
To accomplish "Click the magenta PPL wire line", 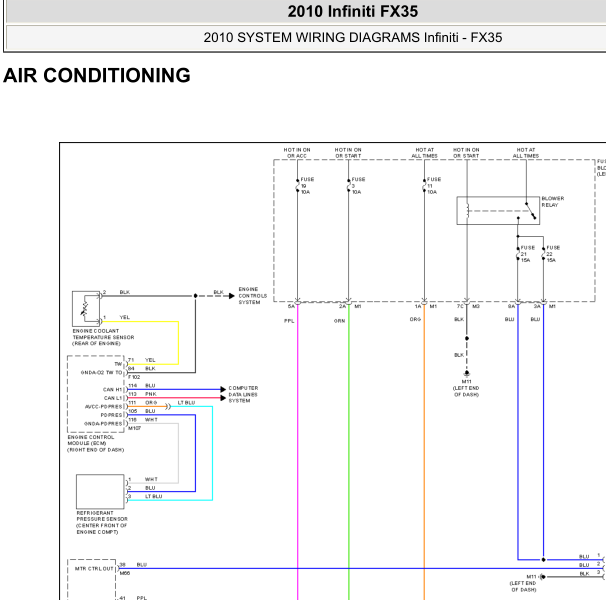I will click(298, 452).
